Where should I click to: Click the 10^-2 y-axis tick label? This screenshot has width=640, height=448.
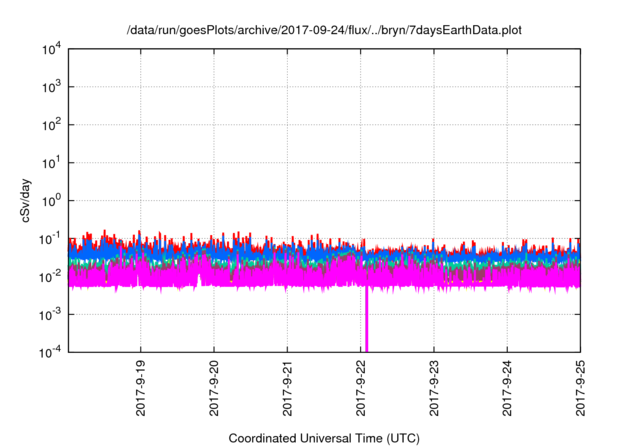point(51,277)
